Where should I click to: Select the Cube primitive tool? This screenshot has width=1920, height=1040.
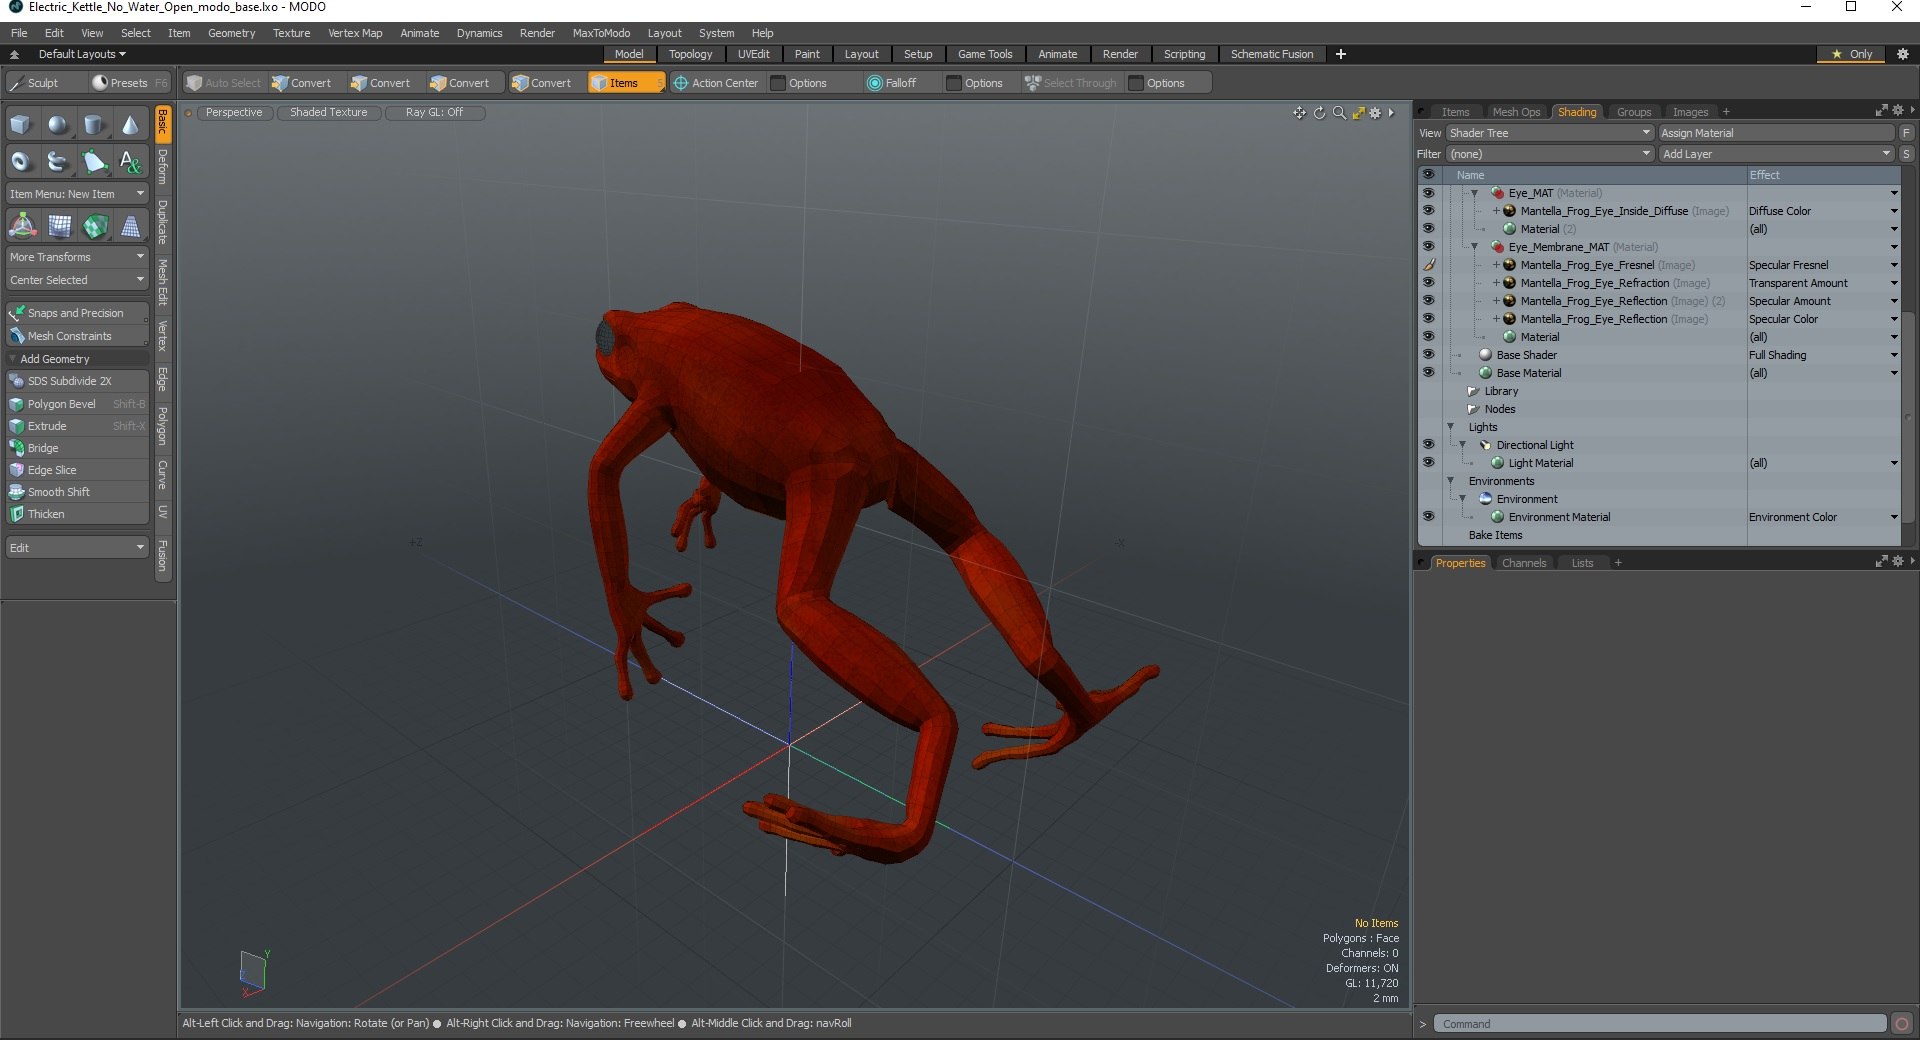pos(22,125)
